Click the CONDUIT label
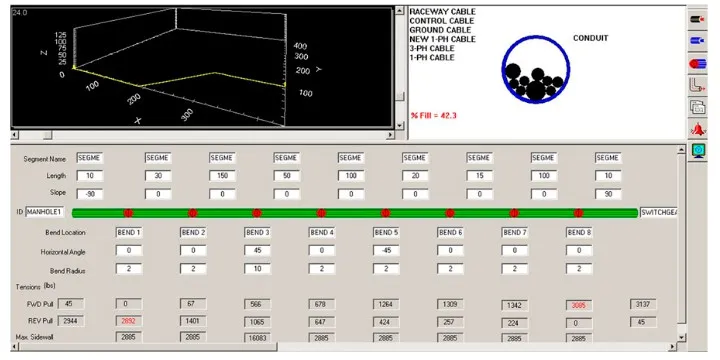720x360 pixels. [x=591, y=38]
